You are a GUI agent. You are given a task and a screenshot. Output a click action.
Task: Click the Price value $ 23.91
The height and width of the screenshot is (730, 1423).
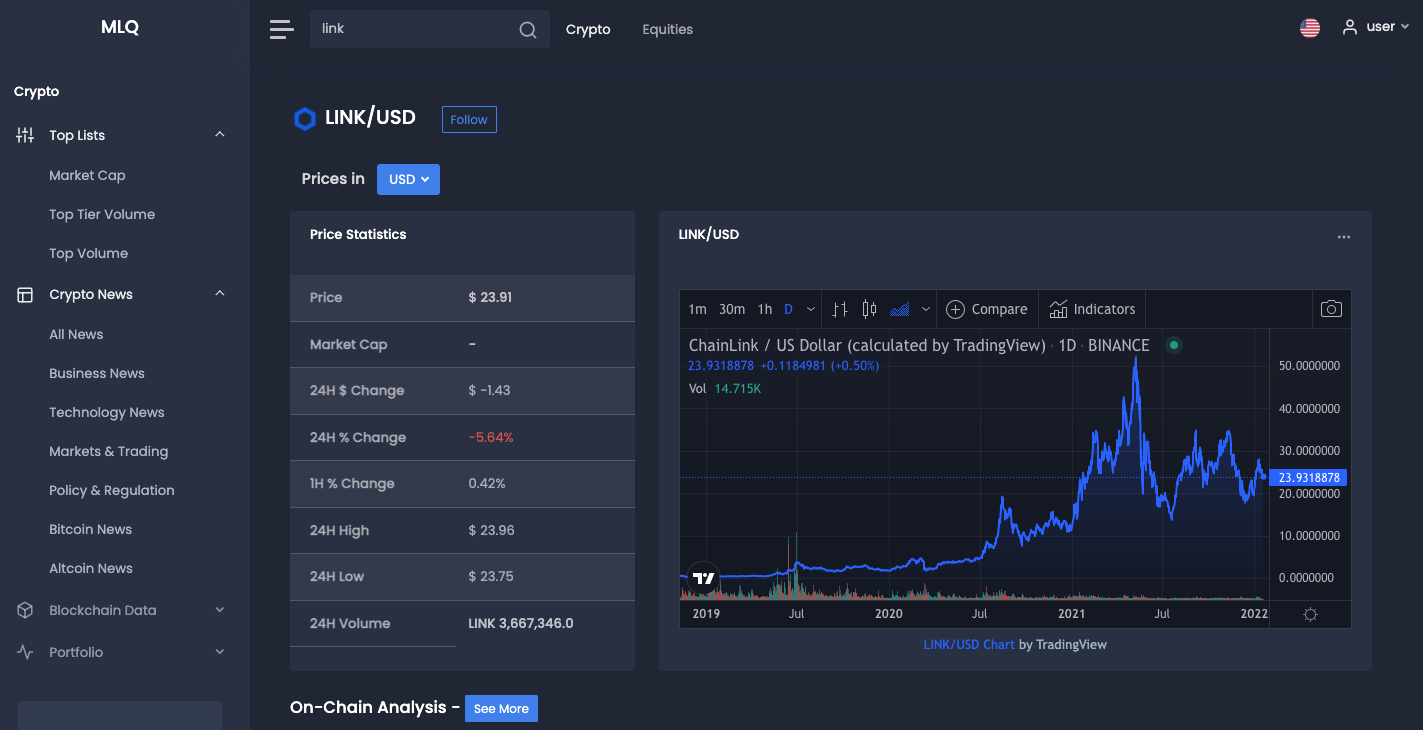tap(490, 297)
